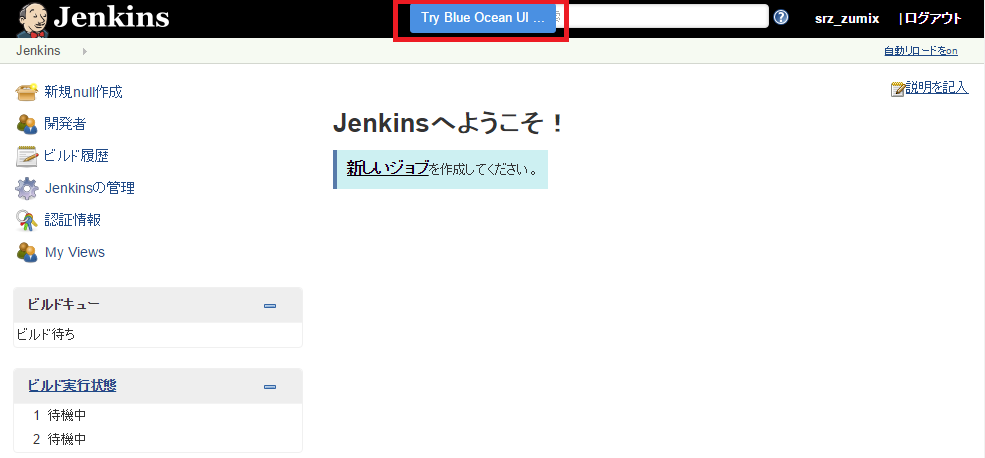Click the Jenkins butler logo icon
This screenshot has width=985, height=458.
(32, 19)
